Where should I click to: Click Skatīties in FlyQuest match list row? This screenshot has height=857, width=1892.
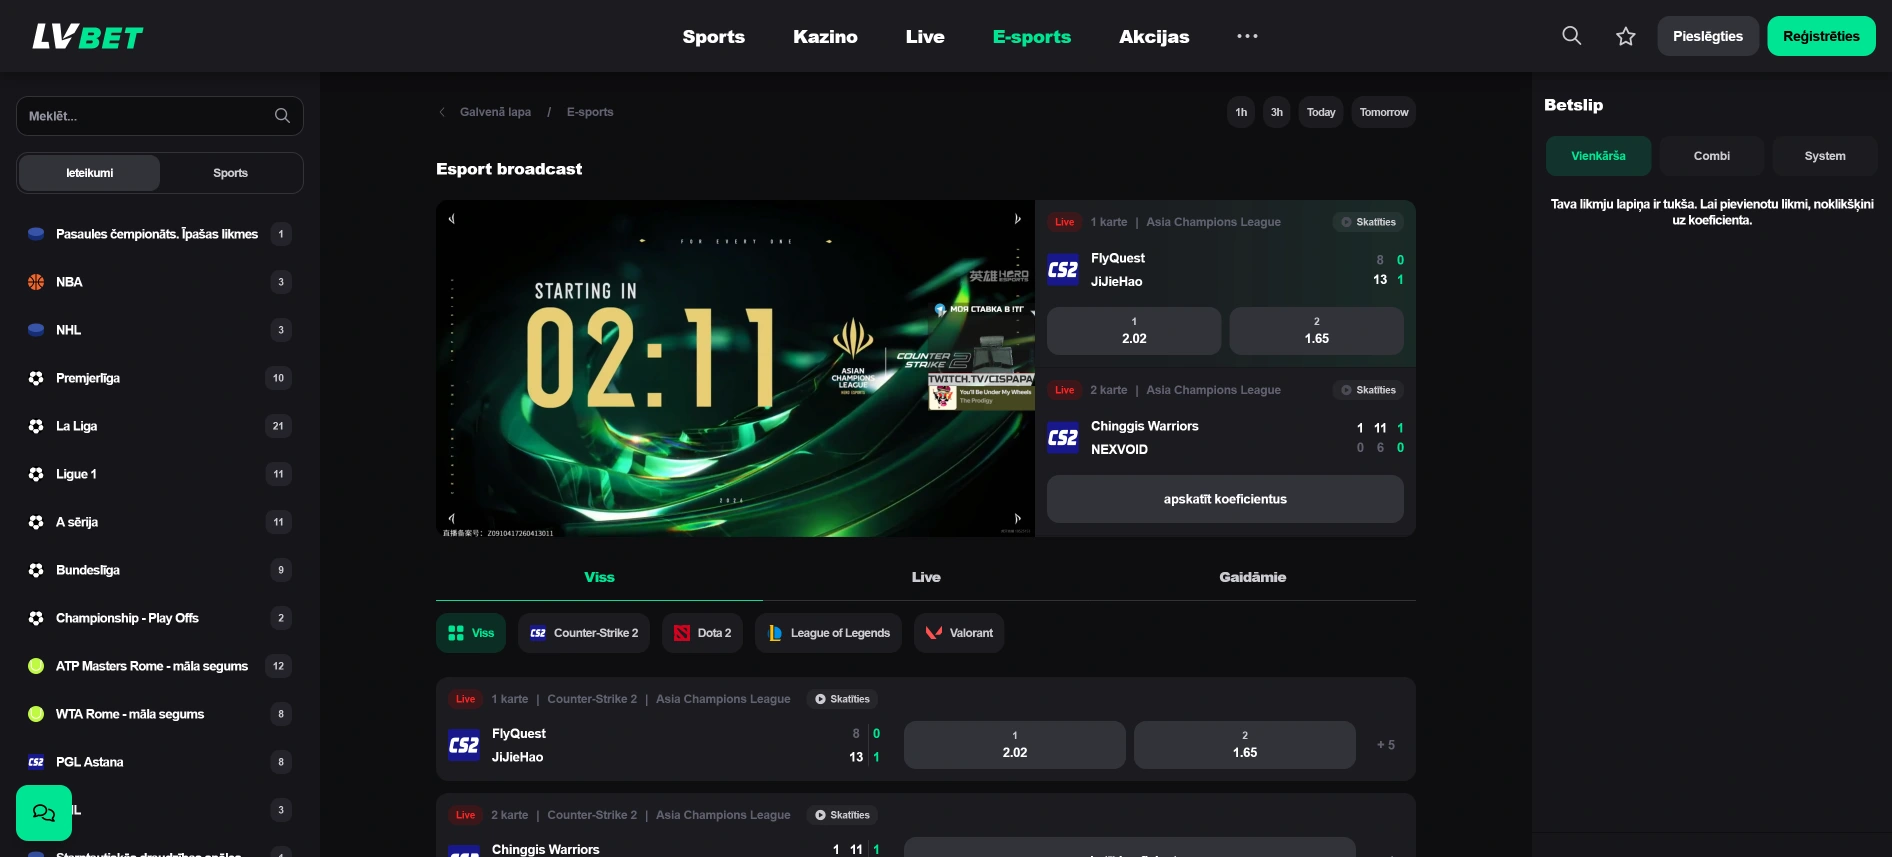(842, 699)
